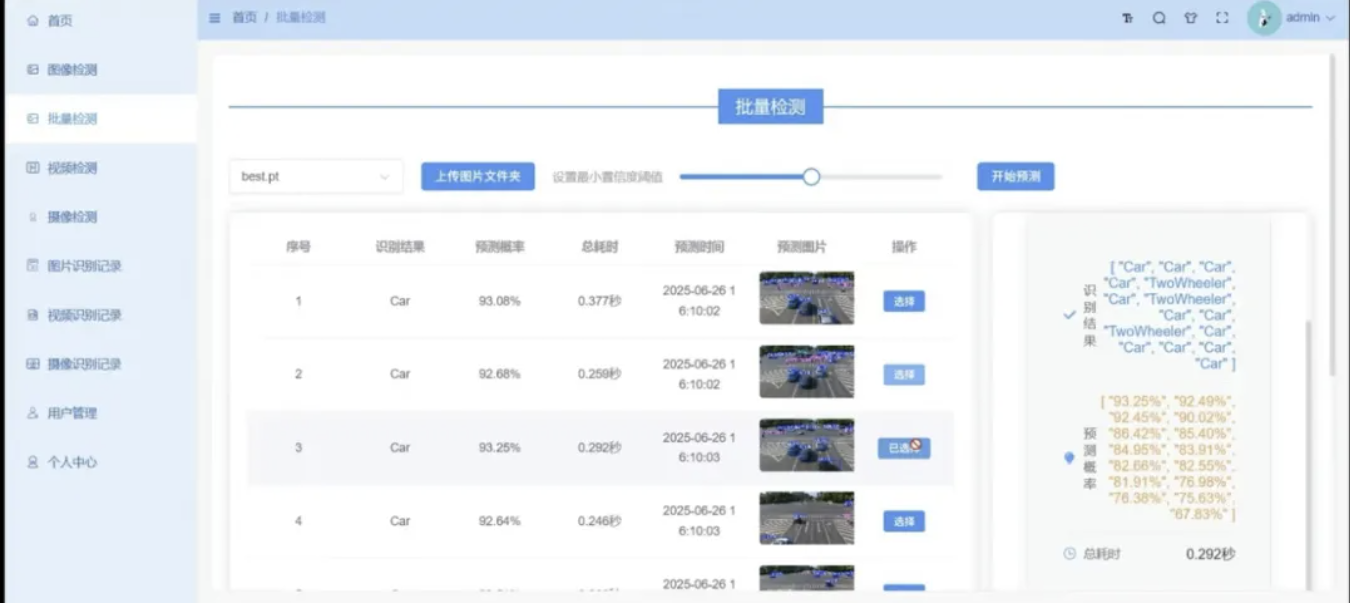This screenshot has width=1350, height=610.
Task: Click 批量检测 in the breadcrumb
Action: click(x=300, y=18)
